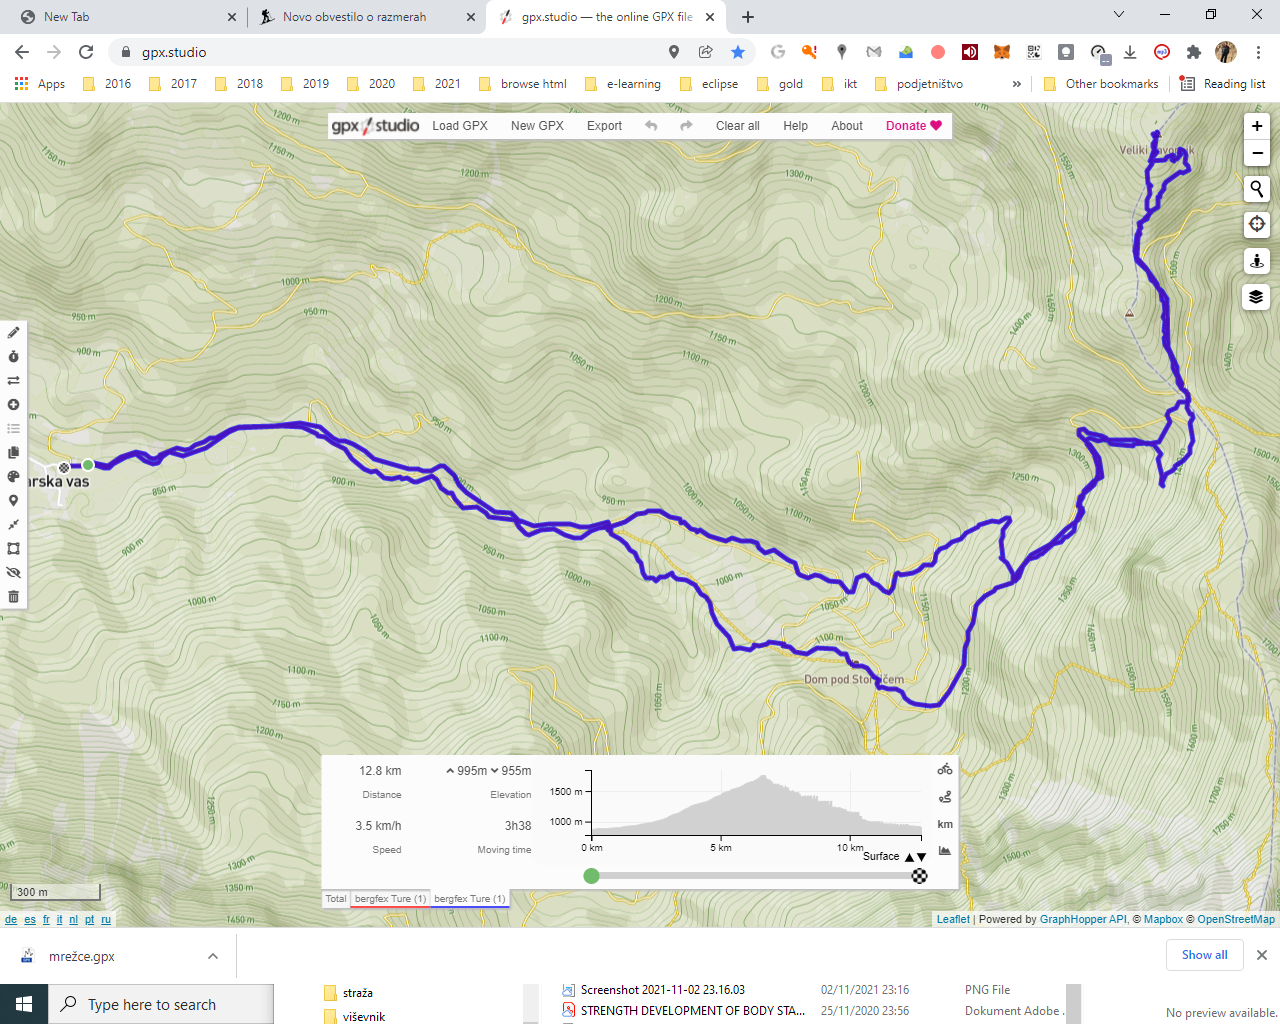Click the Load GPX button
The height and width of the screenshot is (1024, 1280).
click(x=460, y=126)
